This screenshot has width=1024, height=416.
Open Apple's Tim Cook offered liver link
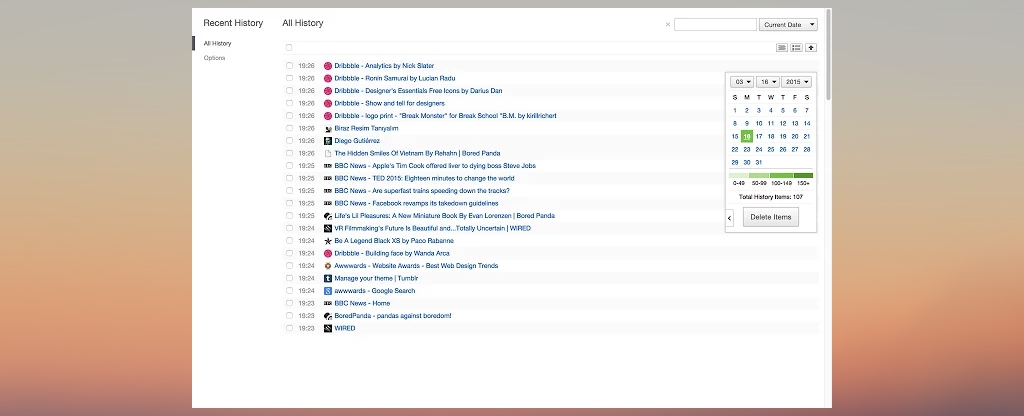pos(435,166)
